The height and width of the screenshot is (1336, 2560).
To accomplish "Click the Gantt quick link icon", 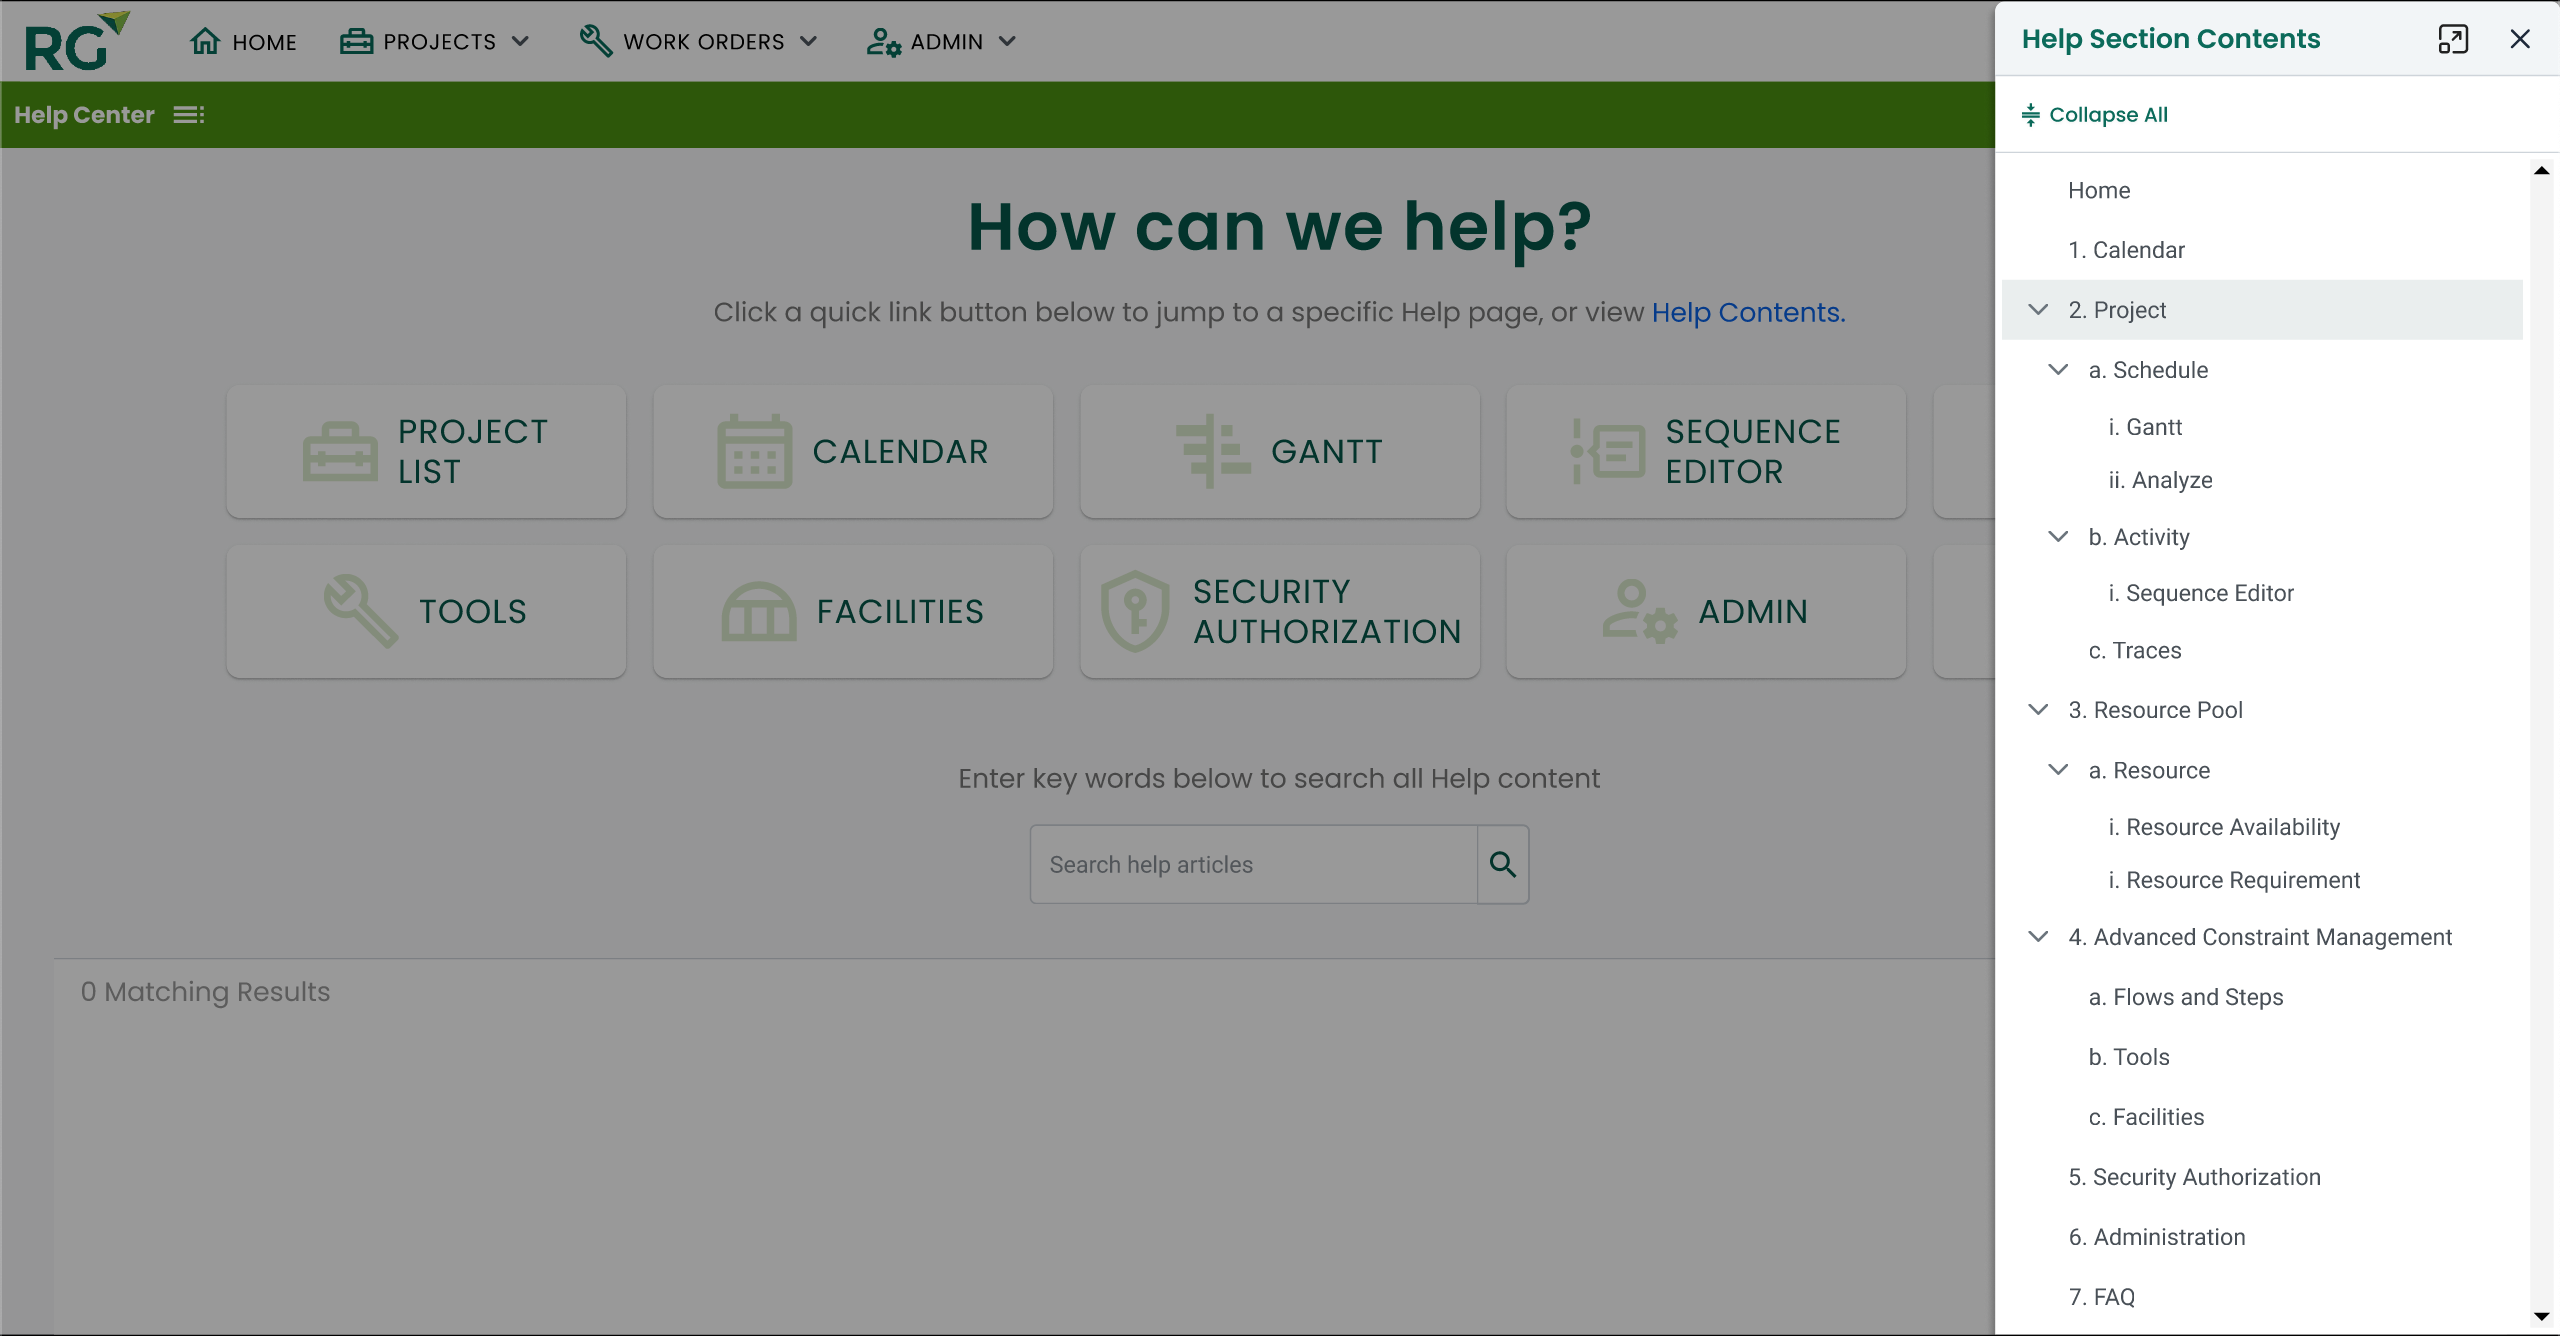I will click(x=1213, y=451).
